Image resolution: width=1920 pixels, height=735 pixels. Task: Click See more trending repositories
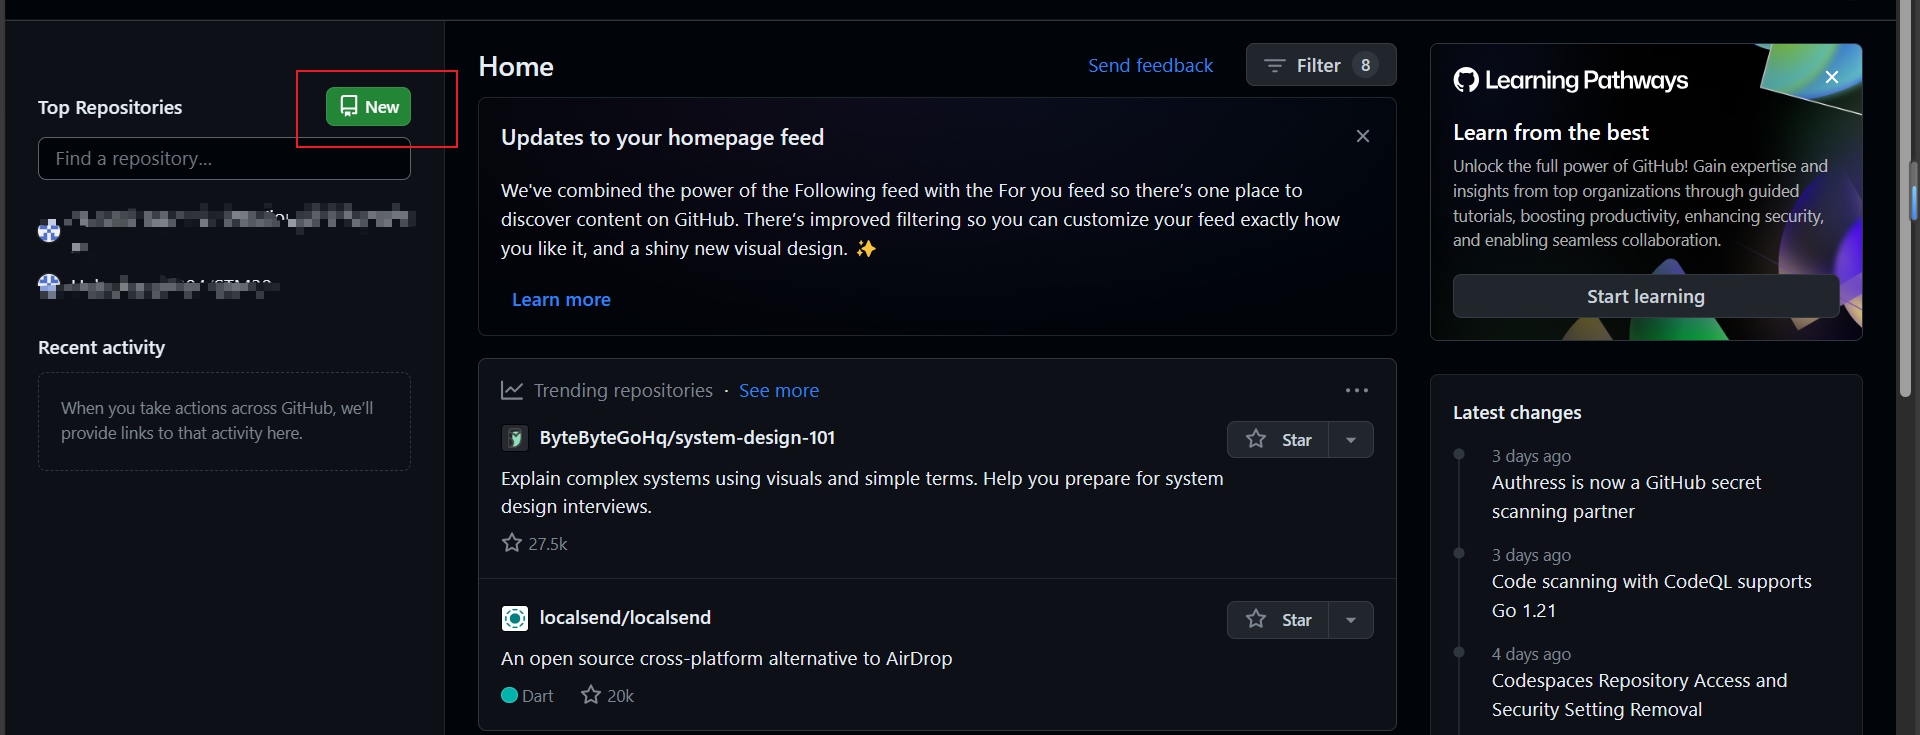[x=778, y=391]
